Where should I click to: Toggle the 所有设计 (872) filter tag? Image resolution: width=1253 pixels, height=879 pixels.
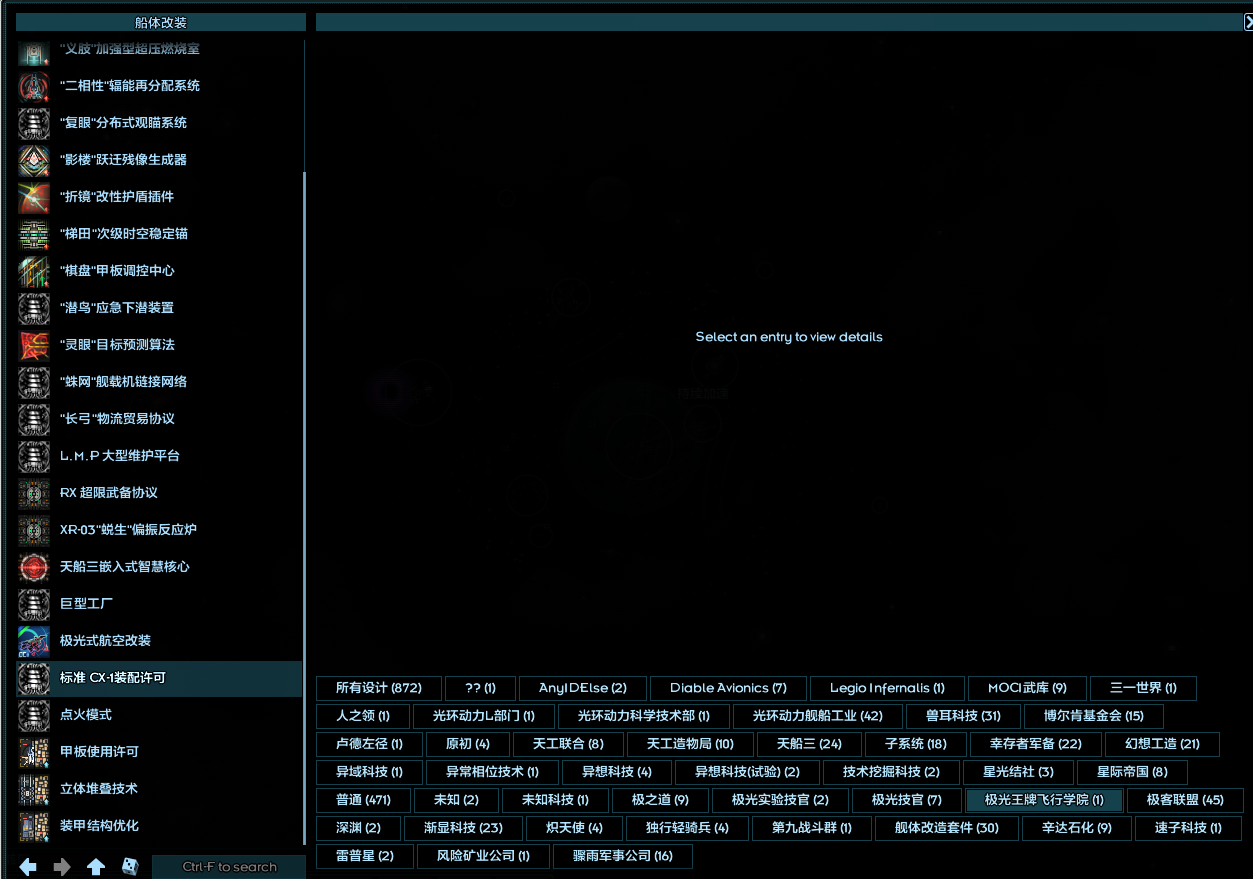point(378,688)
